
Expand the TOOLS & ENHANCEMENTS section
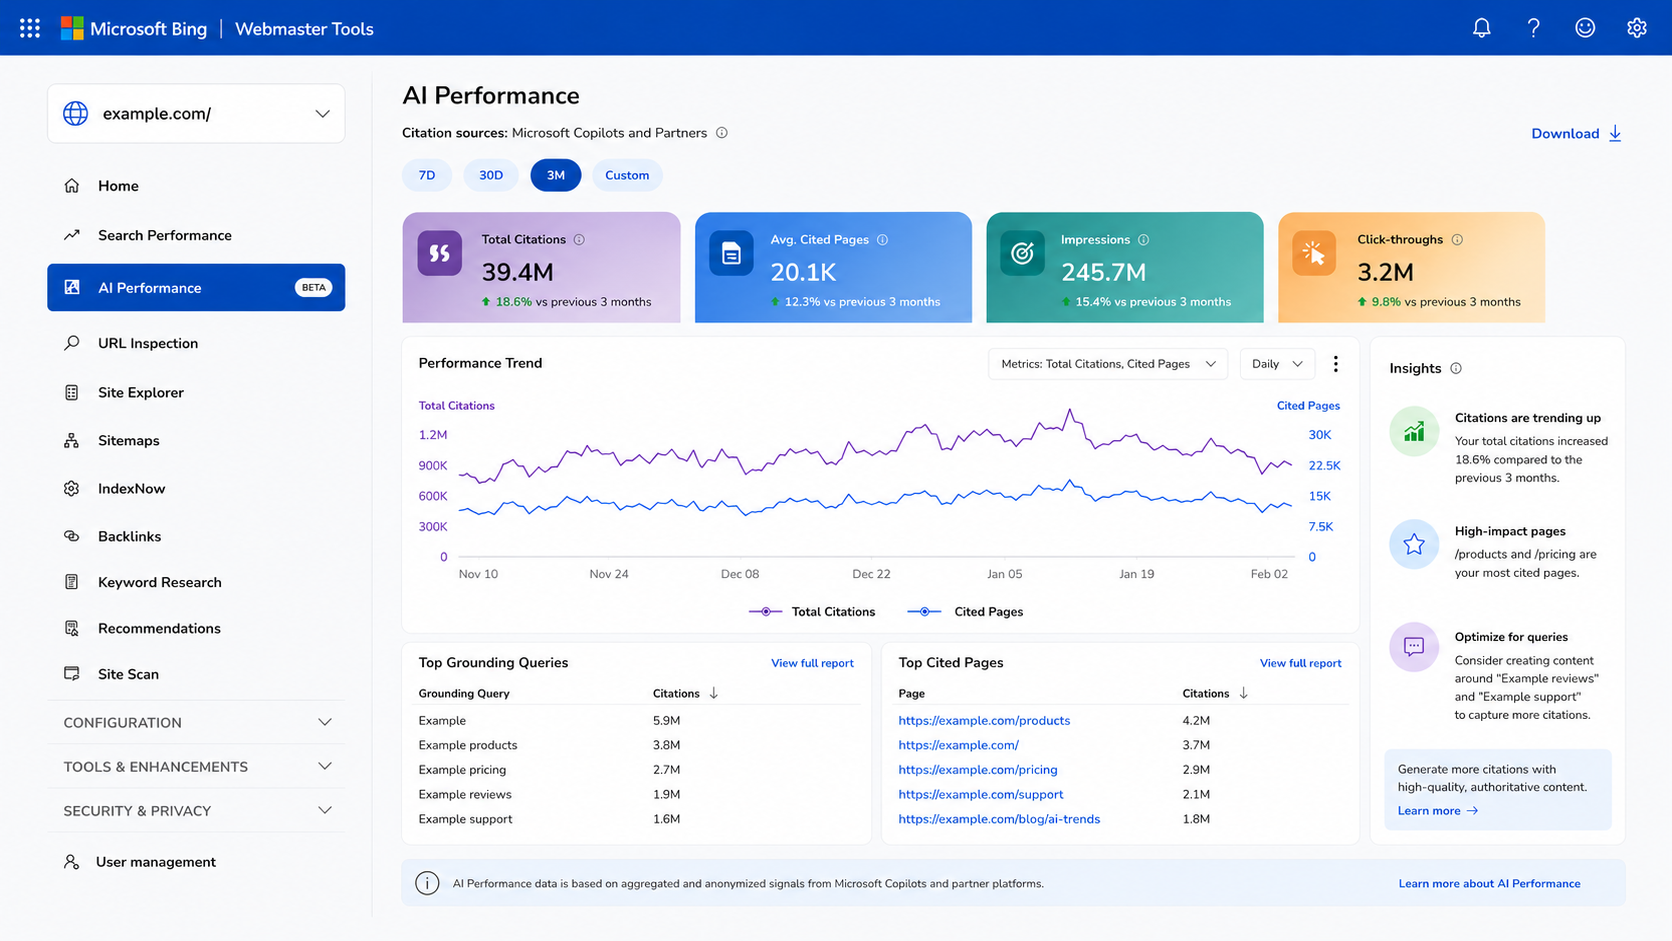(x=196, y=766)
